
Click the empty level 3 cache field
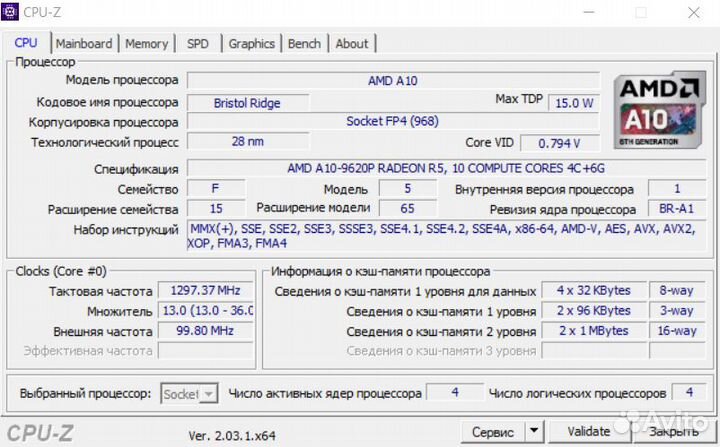[x=594, y=351]
